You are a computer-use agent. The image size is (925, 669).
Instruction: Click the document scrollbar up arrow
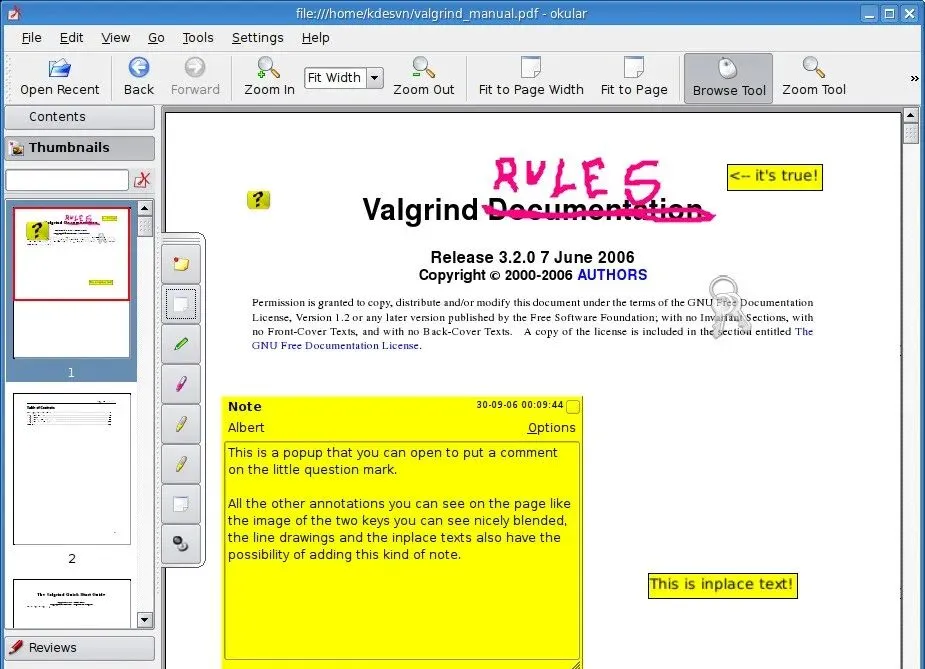pyautogui.click(x=911, y=115)
